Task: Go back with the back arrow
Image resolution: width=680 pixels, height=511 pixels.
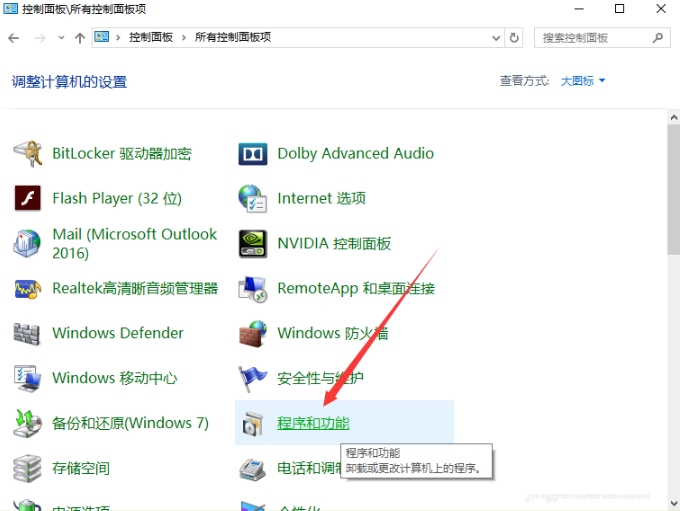Action: (x=13, y=38)
